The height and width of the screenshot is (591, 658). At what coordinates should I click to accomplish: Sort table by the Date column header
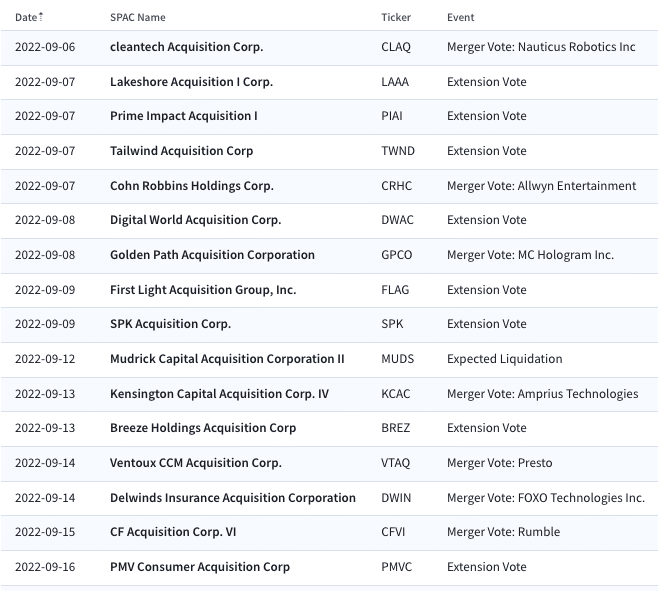(26, 17)
